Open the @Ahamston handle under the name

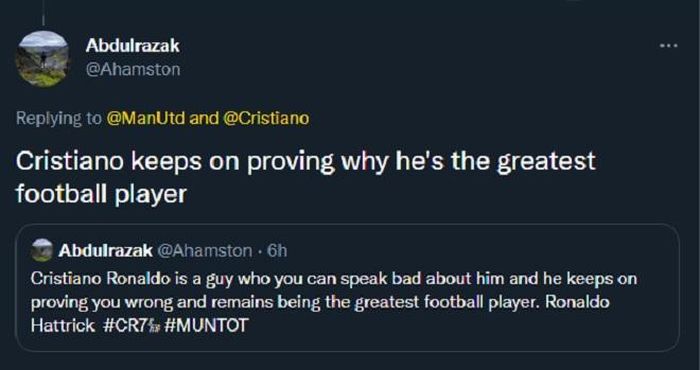point(133,70)
